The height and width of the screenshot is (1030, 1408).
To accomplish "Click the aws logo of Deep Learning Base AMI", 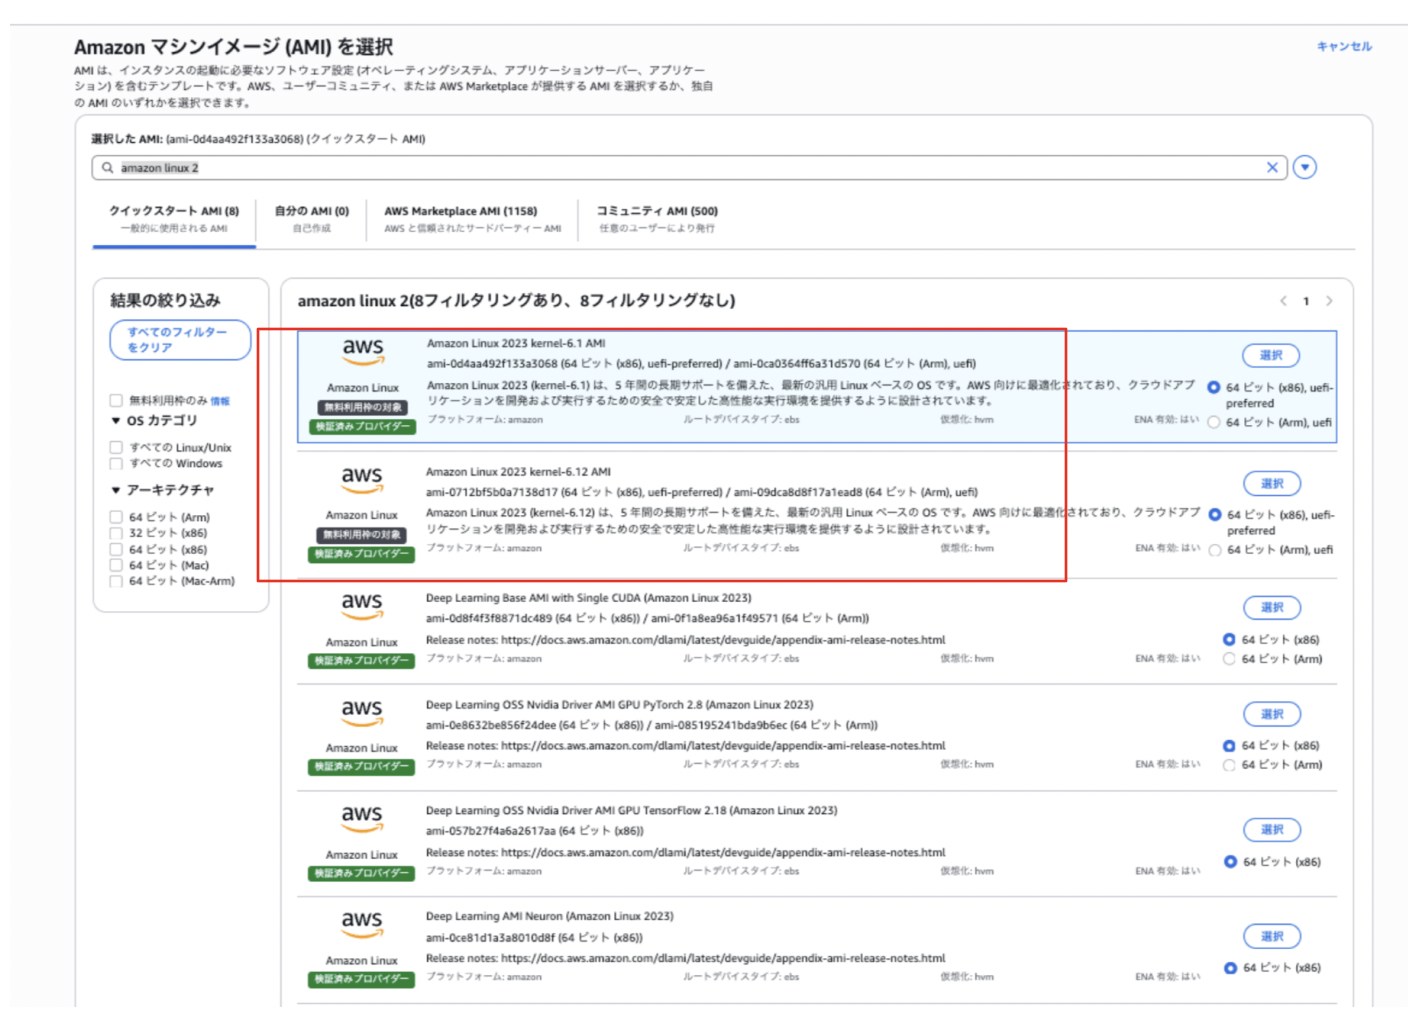I will pos(362,606).
